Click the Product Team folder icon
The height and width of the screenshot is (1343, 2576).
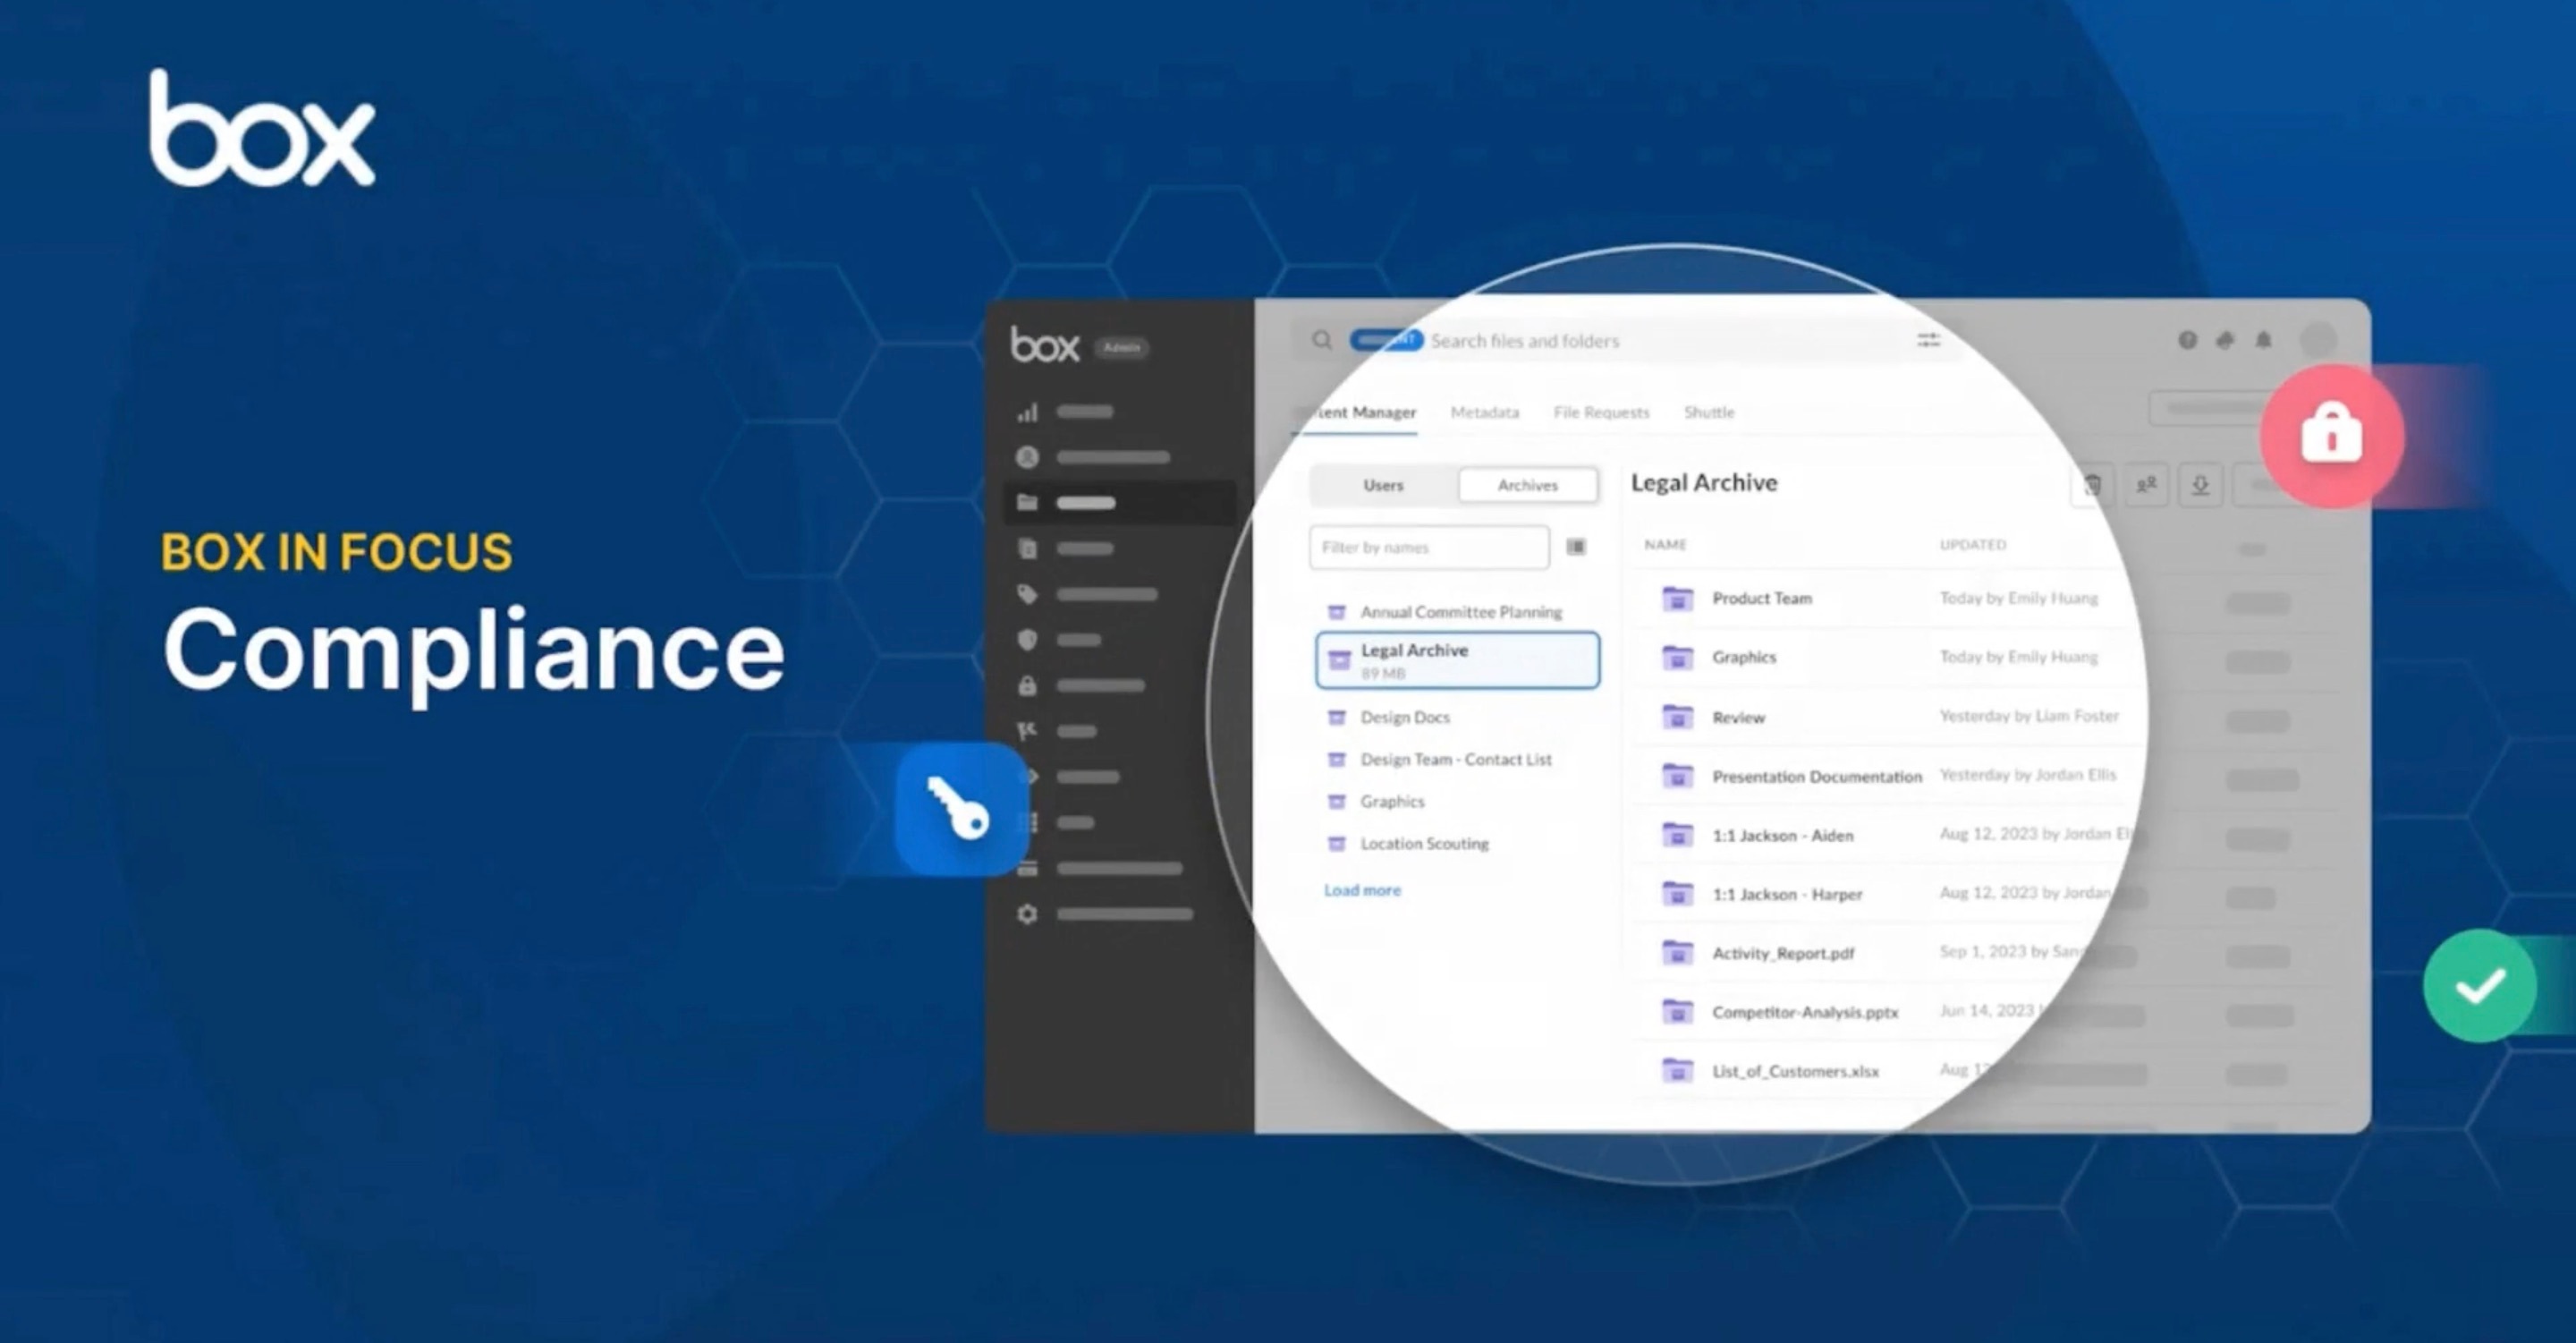(x=1677, y=598)
